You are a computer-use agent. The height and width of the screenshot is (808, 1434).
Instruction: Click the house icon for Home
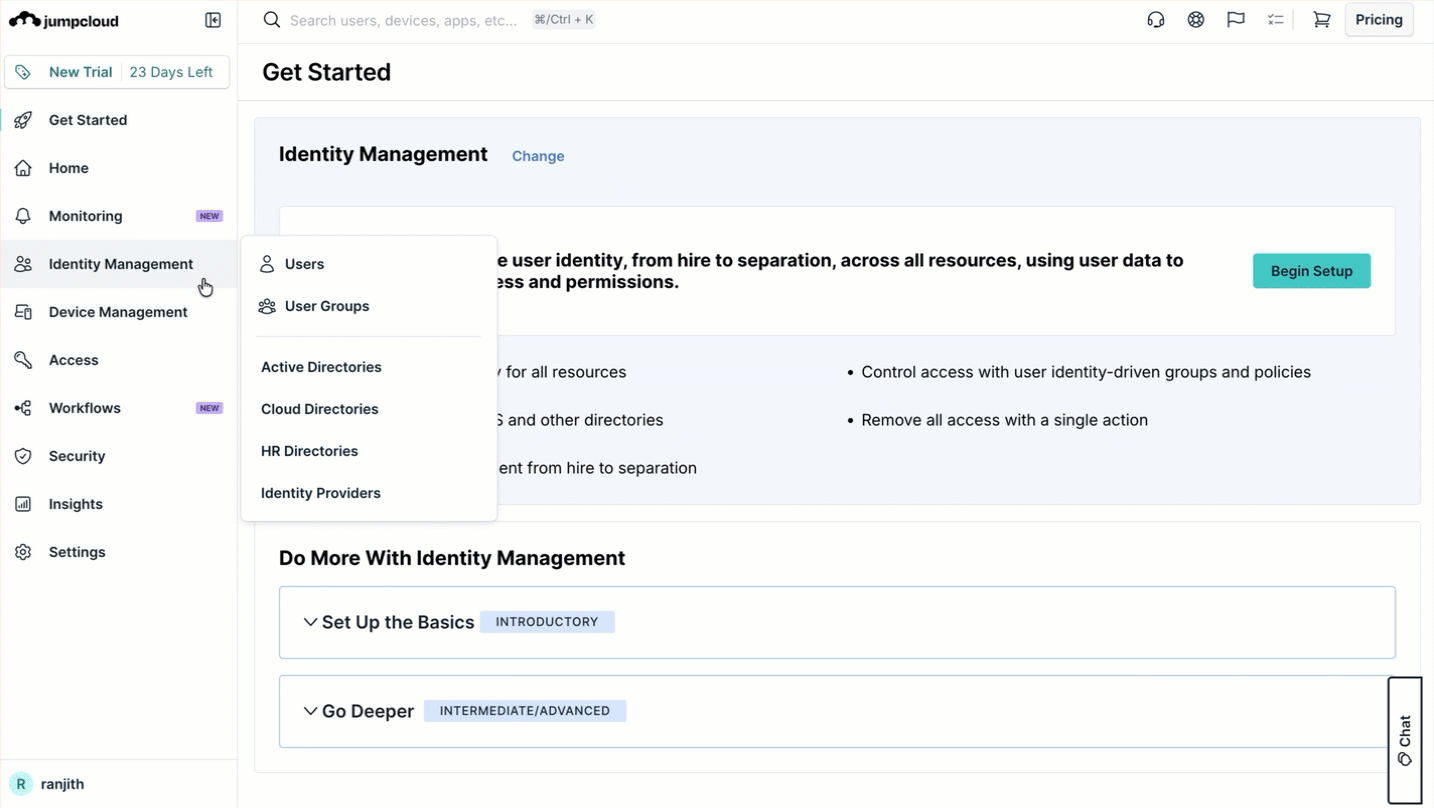coord(23,168)
